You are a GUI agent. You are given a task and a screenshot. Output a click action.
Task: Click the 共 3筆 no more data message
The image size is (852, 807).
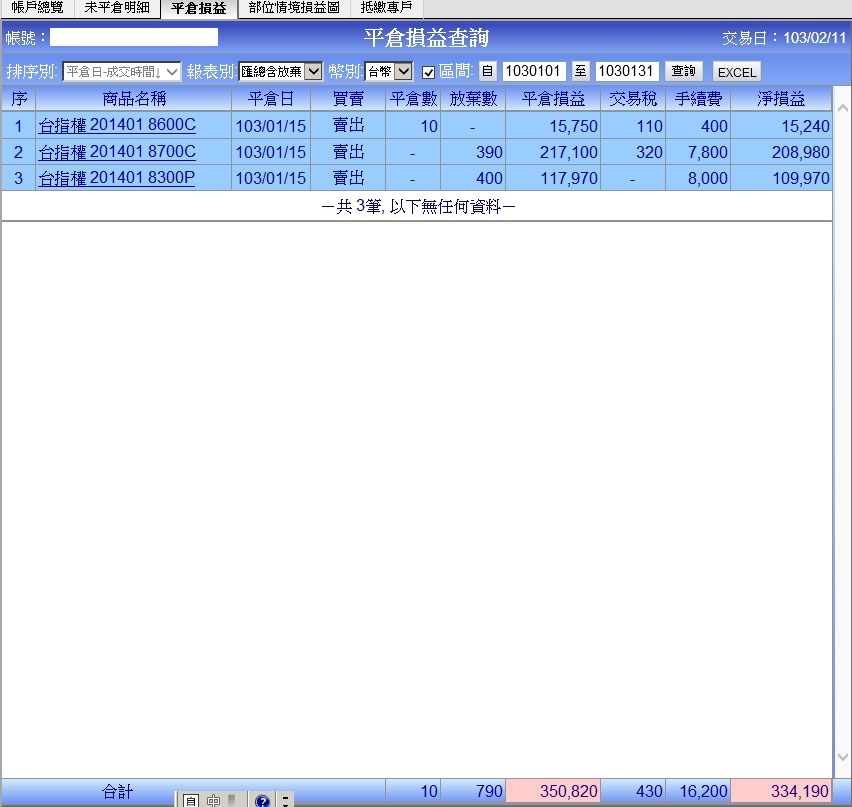418,207
